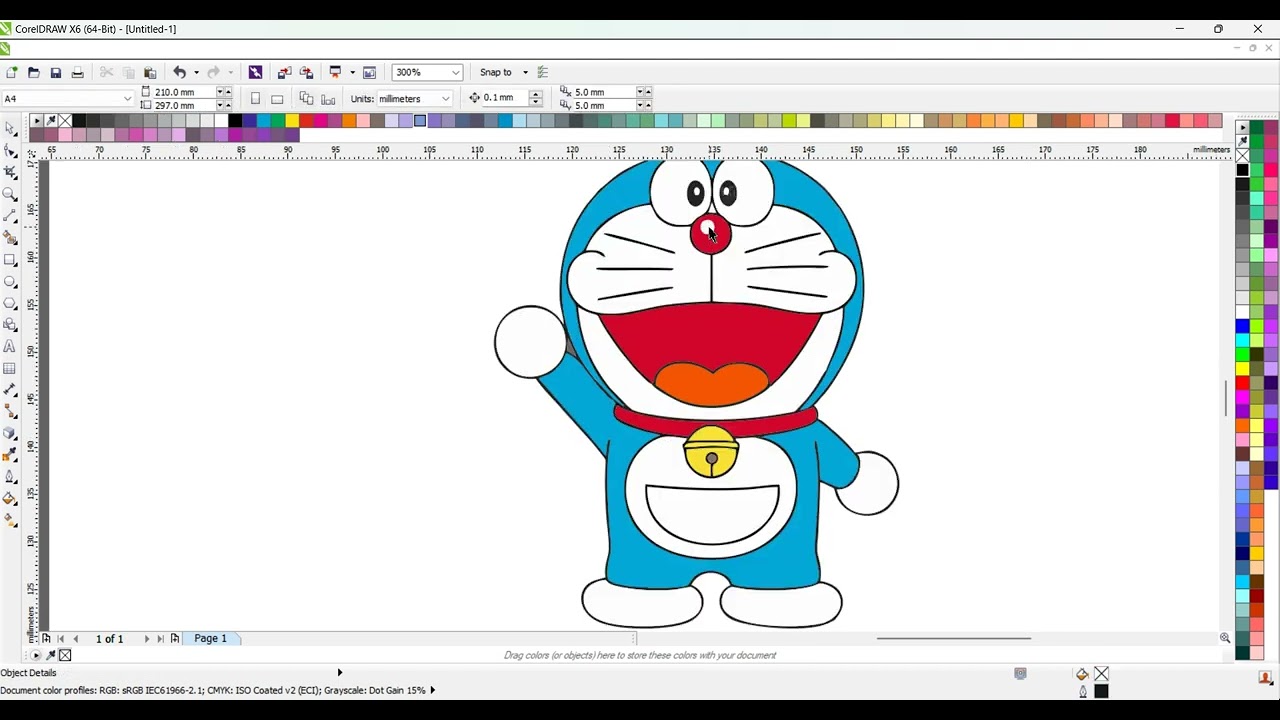The height and width of the screenshot is (720, 1280).
Task: Toggle apply layout to all pages
Action: point(306,99)
